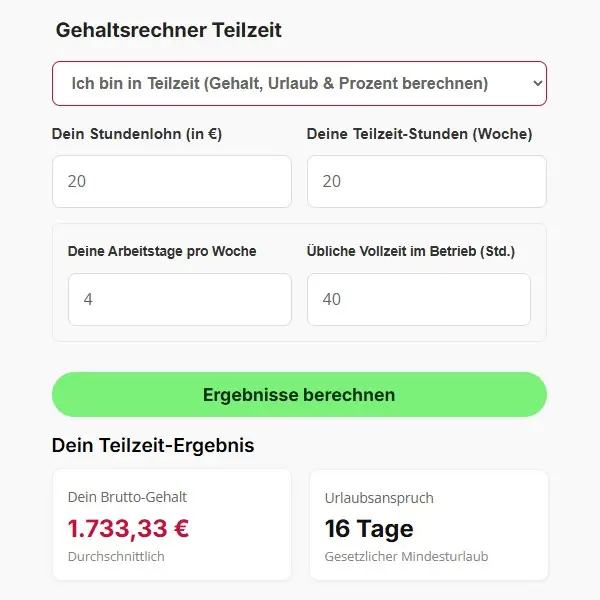Click the Übliche Vollzeit im Betrieb input
The image size is (600, 600).
click(x=418, y=299)
